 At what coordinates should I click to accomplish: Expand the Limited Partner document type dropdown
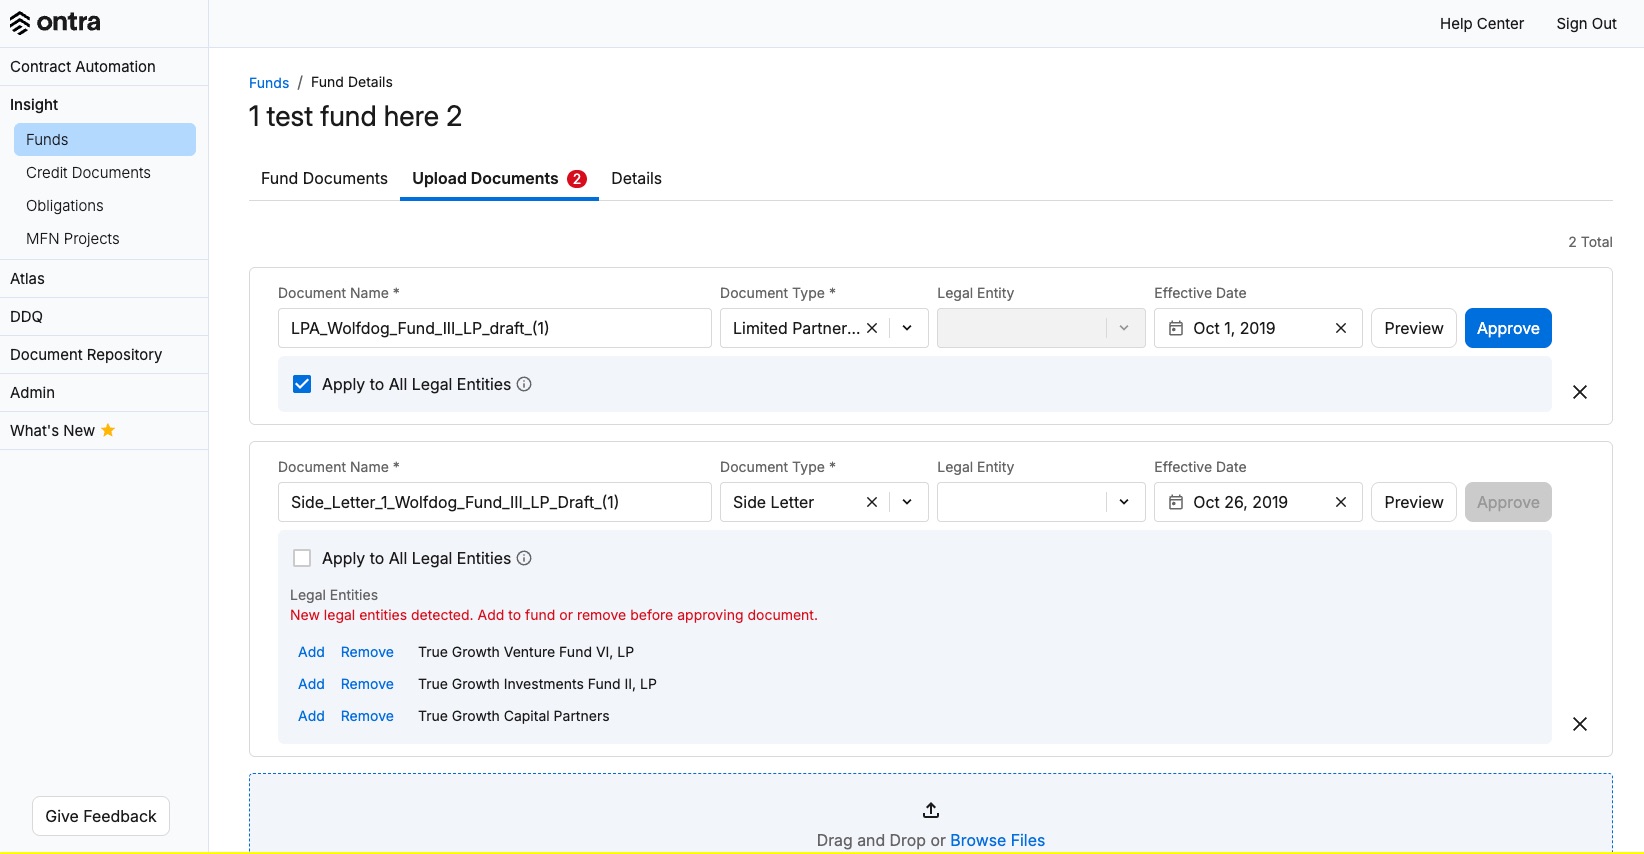click(907, 328)
